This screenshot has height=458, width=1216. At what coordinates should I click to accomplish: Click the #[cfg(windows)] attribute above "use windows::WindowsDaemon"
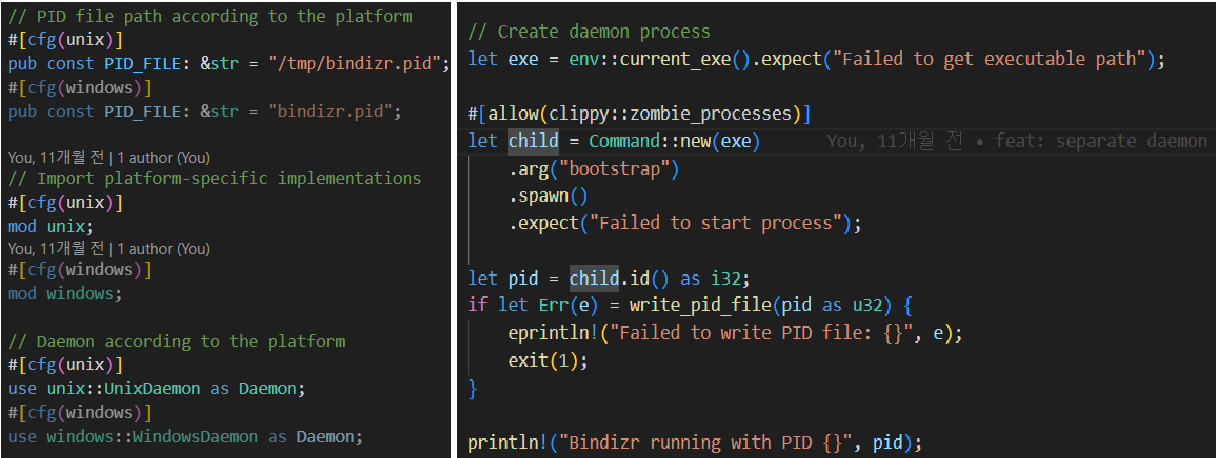coord(80,412)
